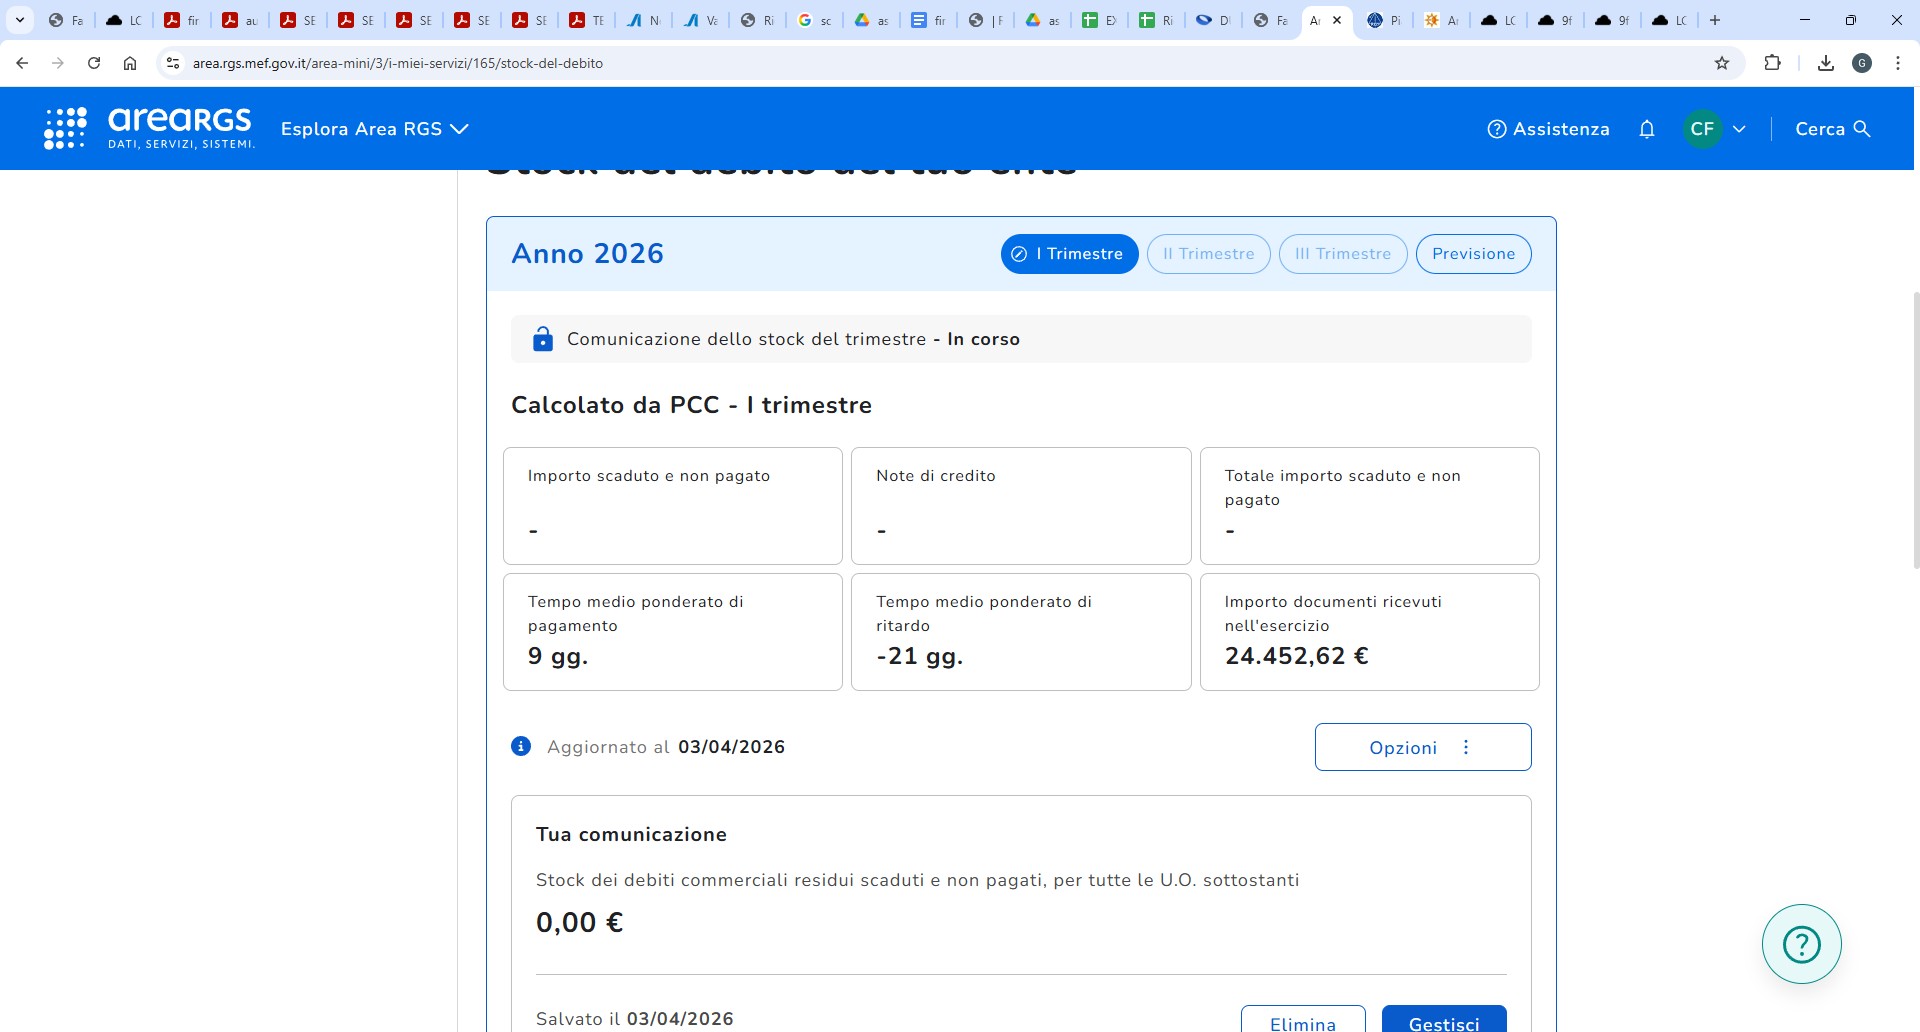Screen dimensions: 1920x1032
Task: Click the notification bell icon
Action: pos(1647,129)
